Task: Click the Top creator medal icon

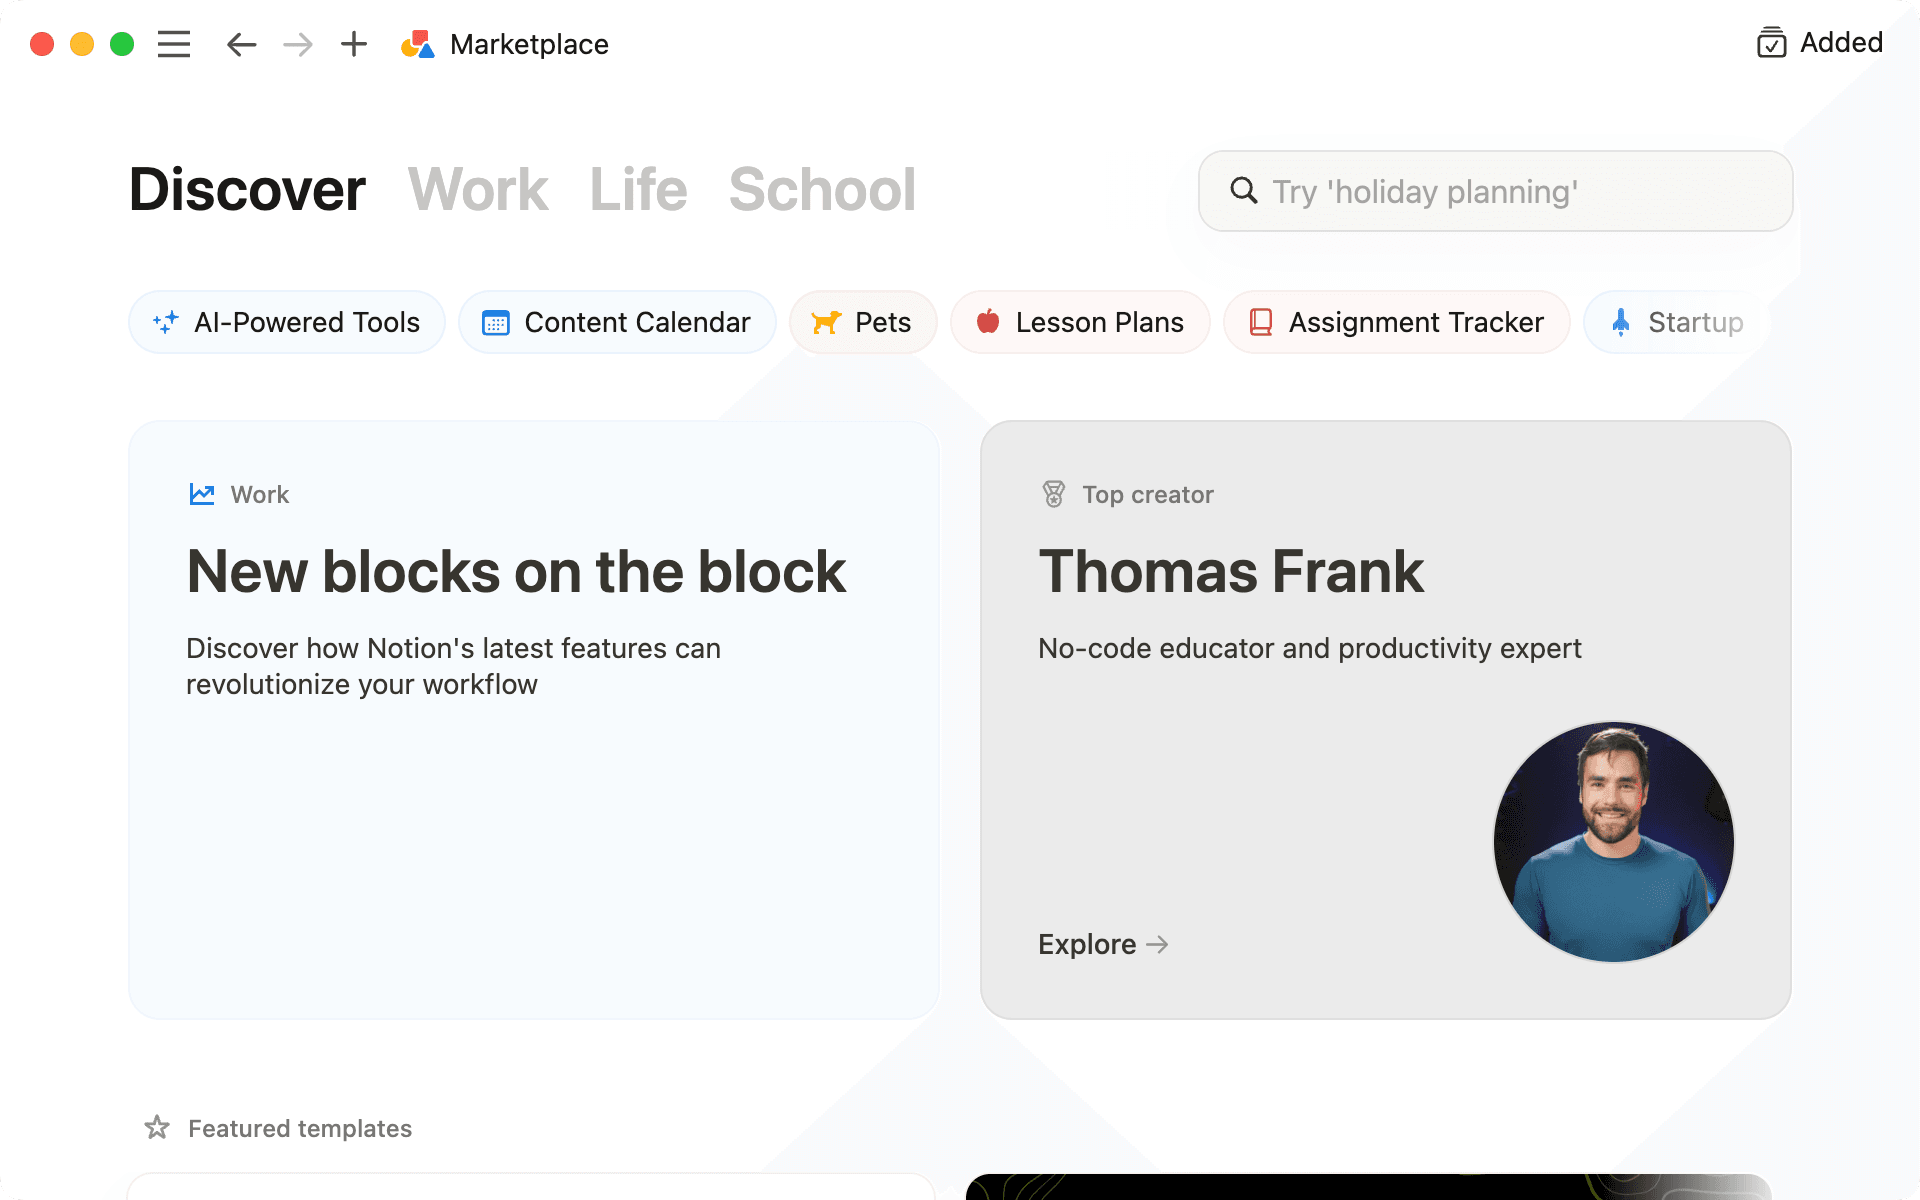Action: point(1053,493)
